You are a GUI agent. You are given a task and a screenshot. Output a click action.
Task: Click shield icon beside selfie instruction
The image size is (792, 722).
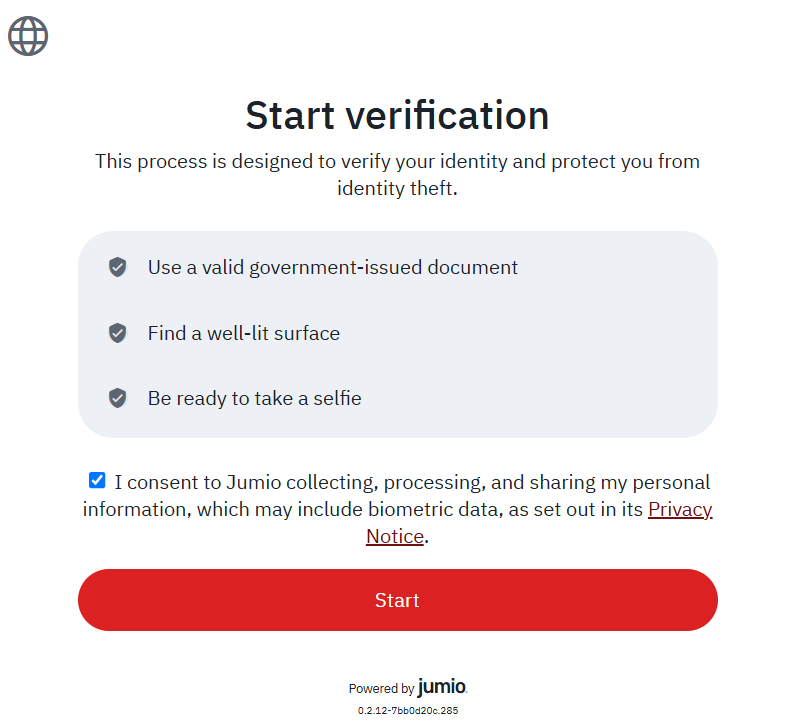[x=118, y=398]
